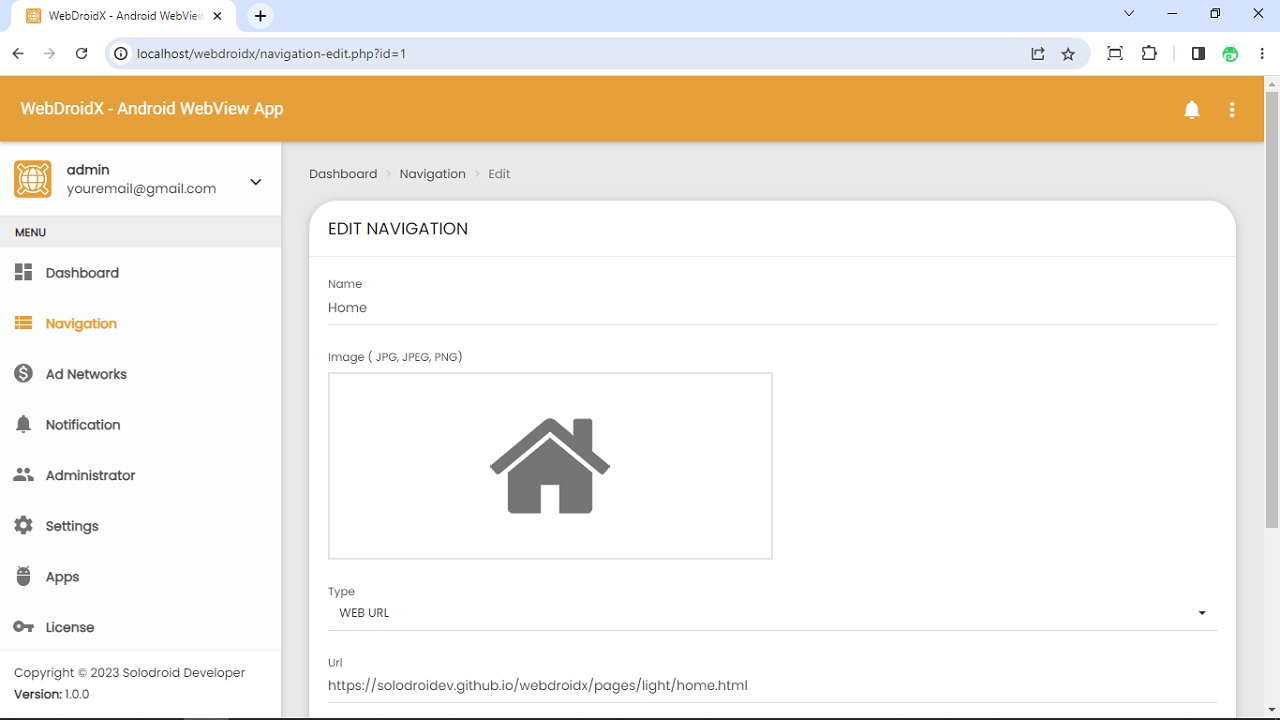Click the License key icon
This screenshot has width=1280, height=720.
coord(24,627)
